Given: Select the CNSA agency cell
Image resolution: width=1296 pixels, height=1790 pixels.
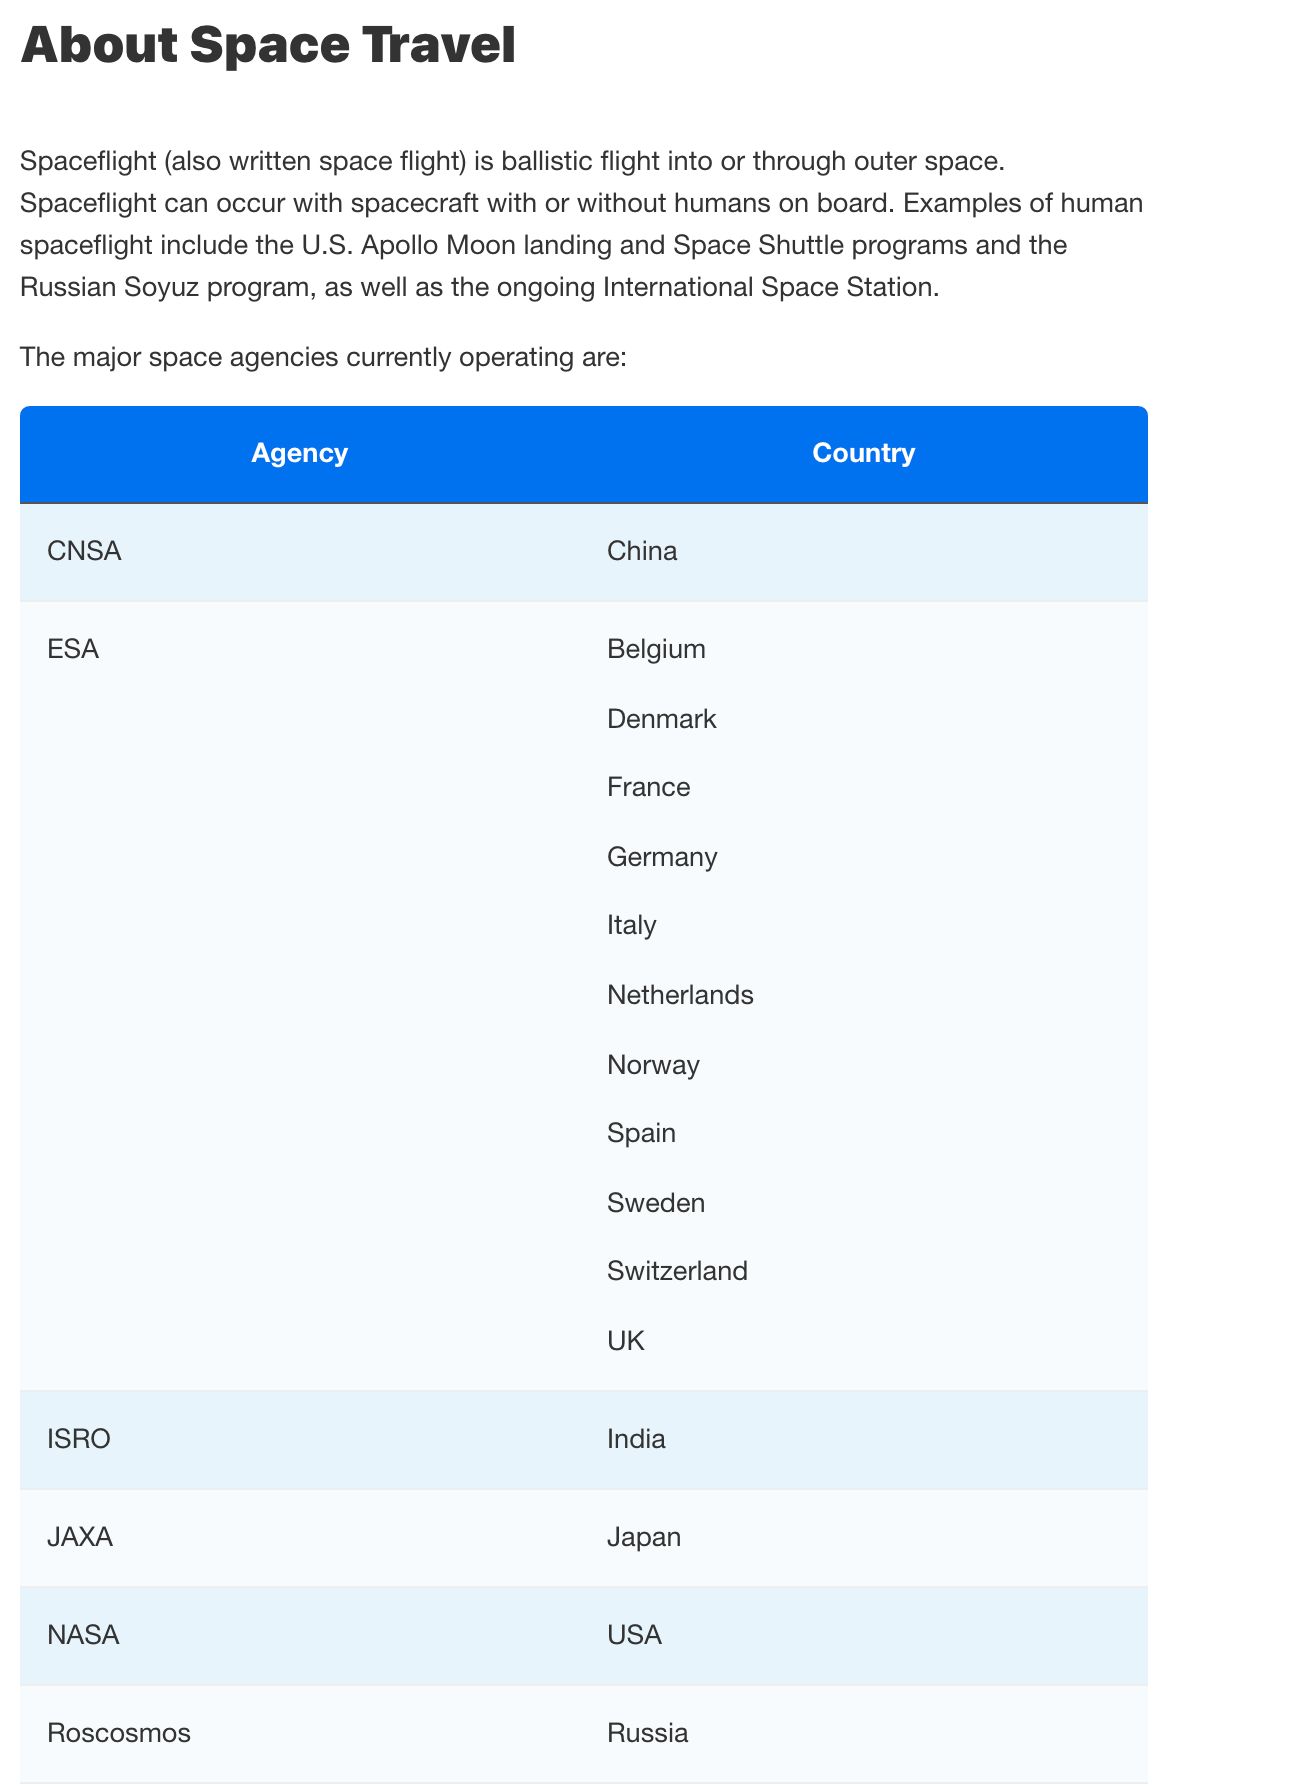Looking at the screenshot, I should coord(84,551).
